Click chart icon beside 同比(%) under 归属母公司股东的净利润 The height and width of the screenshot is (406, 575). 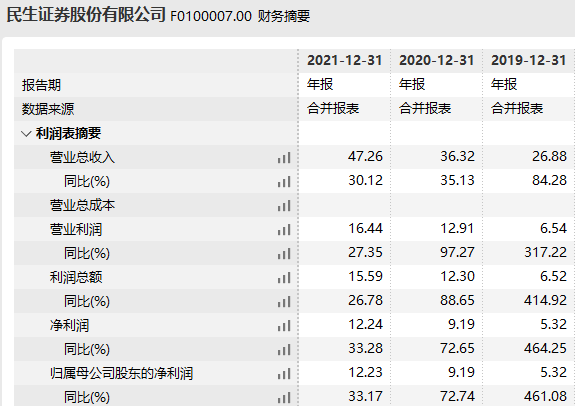(x=284, y=398)
